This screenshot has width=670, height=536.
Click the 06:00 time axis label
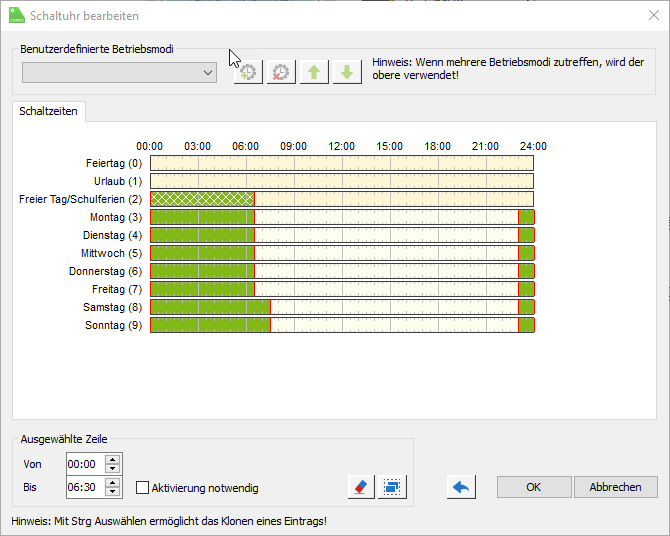click(245, 146)
